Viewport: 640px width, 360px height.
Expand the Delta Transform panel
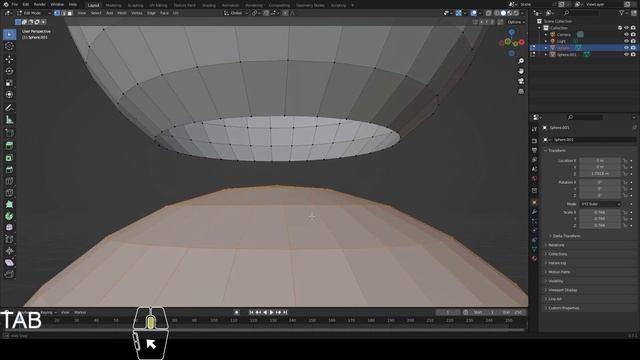(565, 236)
